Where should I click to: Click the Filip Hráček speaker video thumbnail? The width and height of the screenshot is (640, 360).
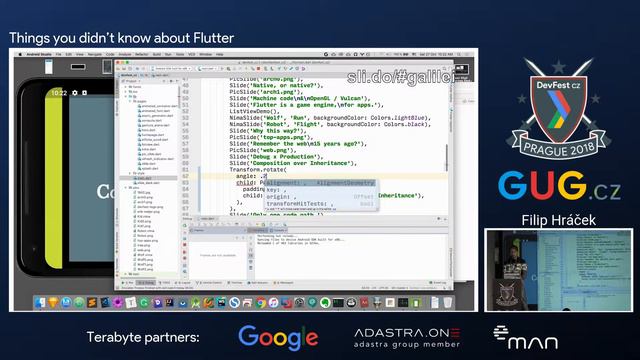[558, 270]
